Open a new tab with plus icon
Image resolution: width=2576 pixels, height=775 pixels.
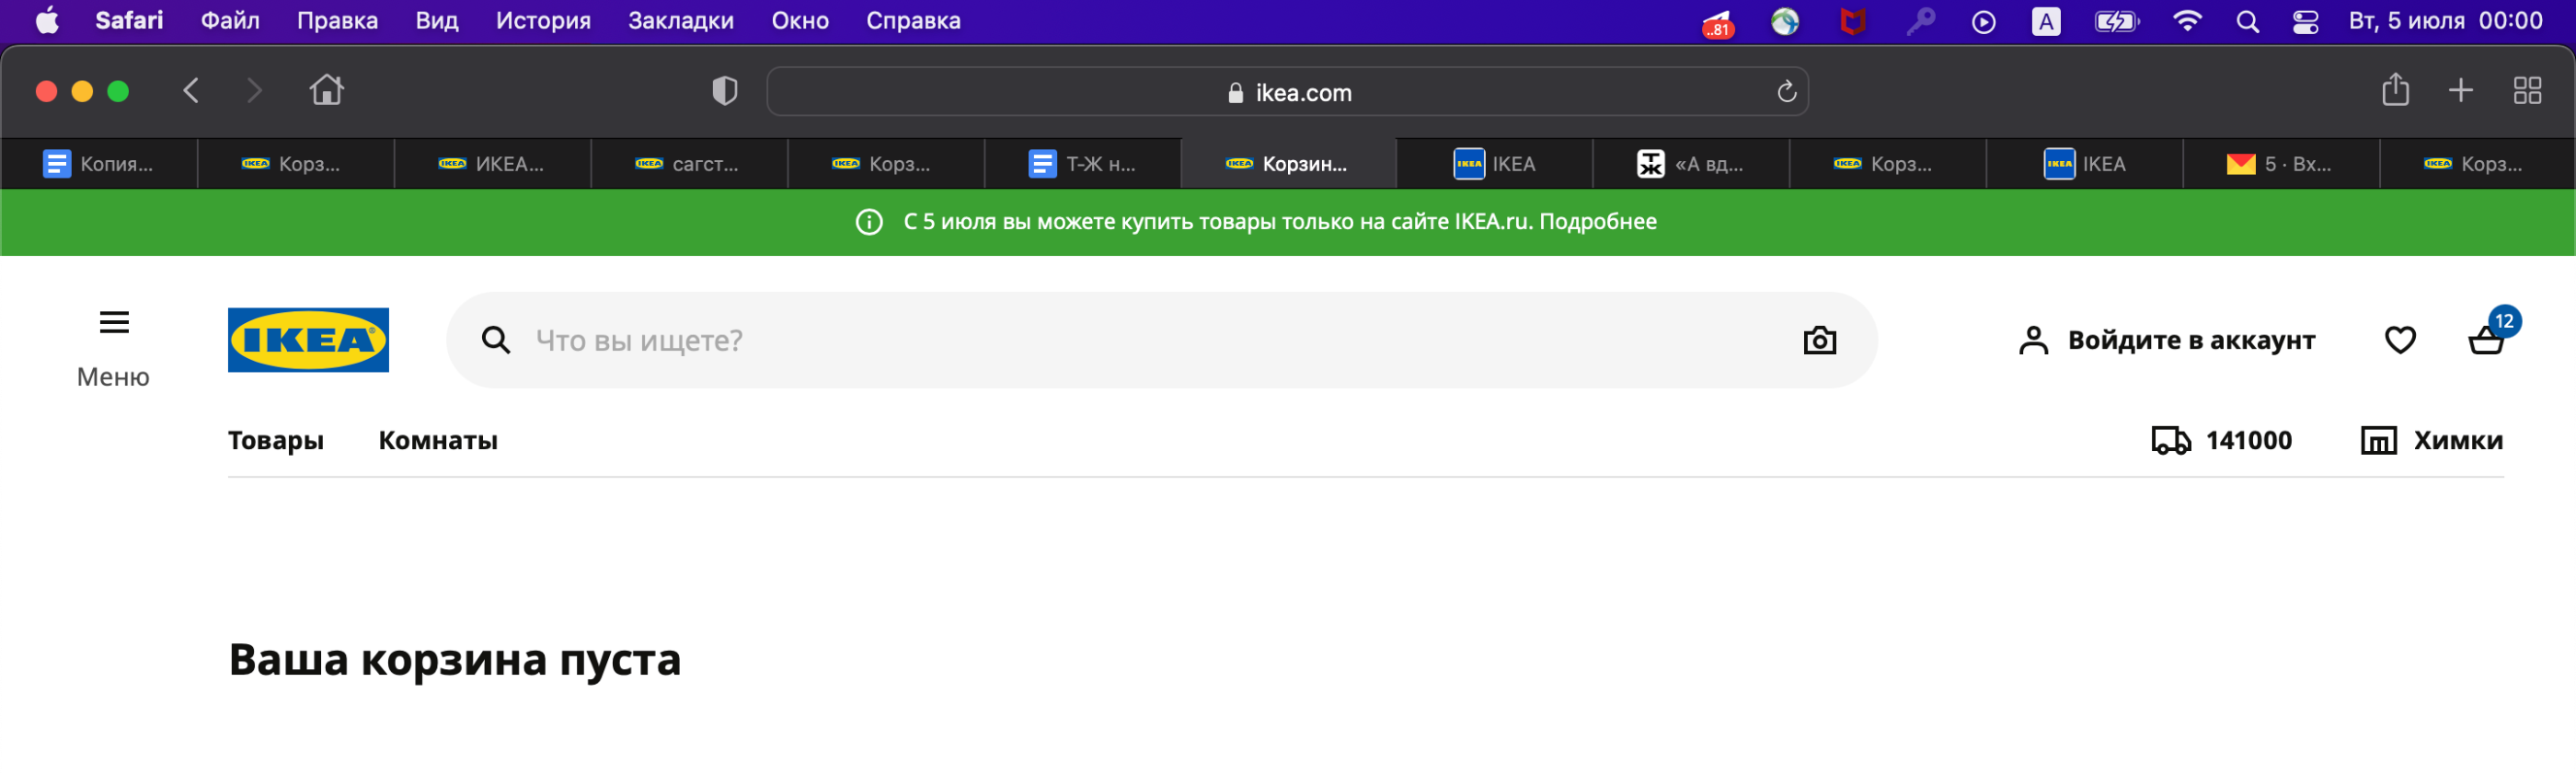2460,91
